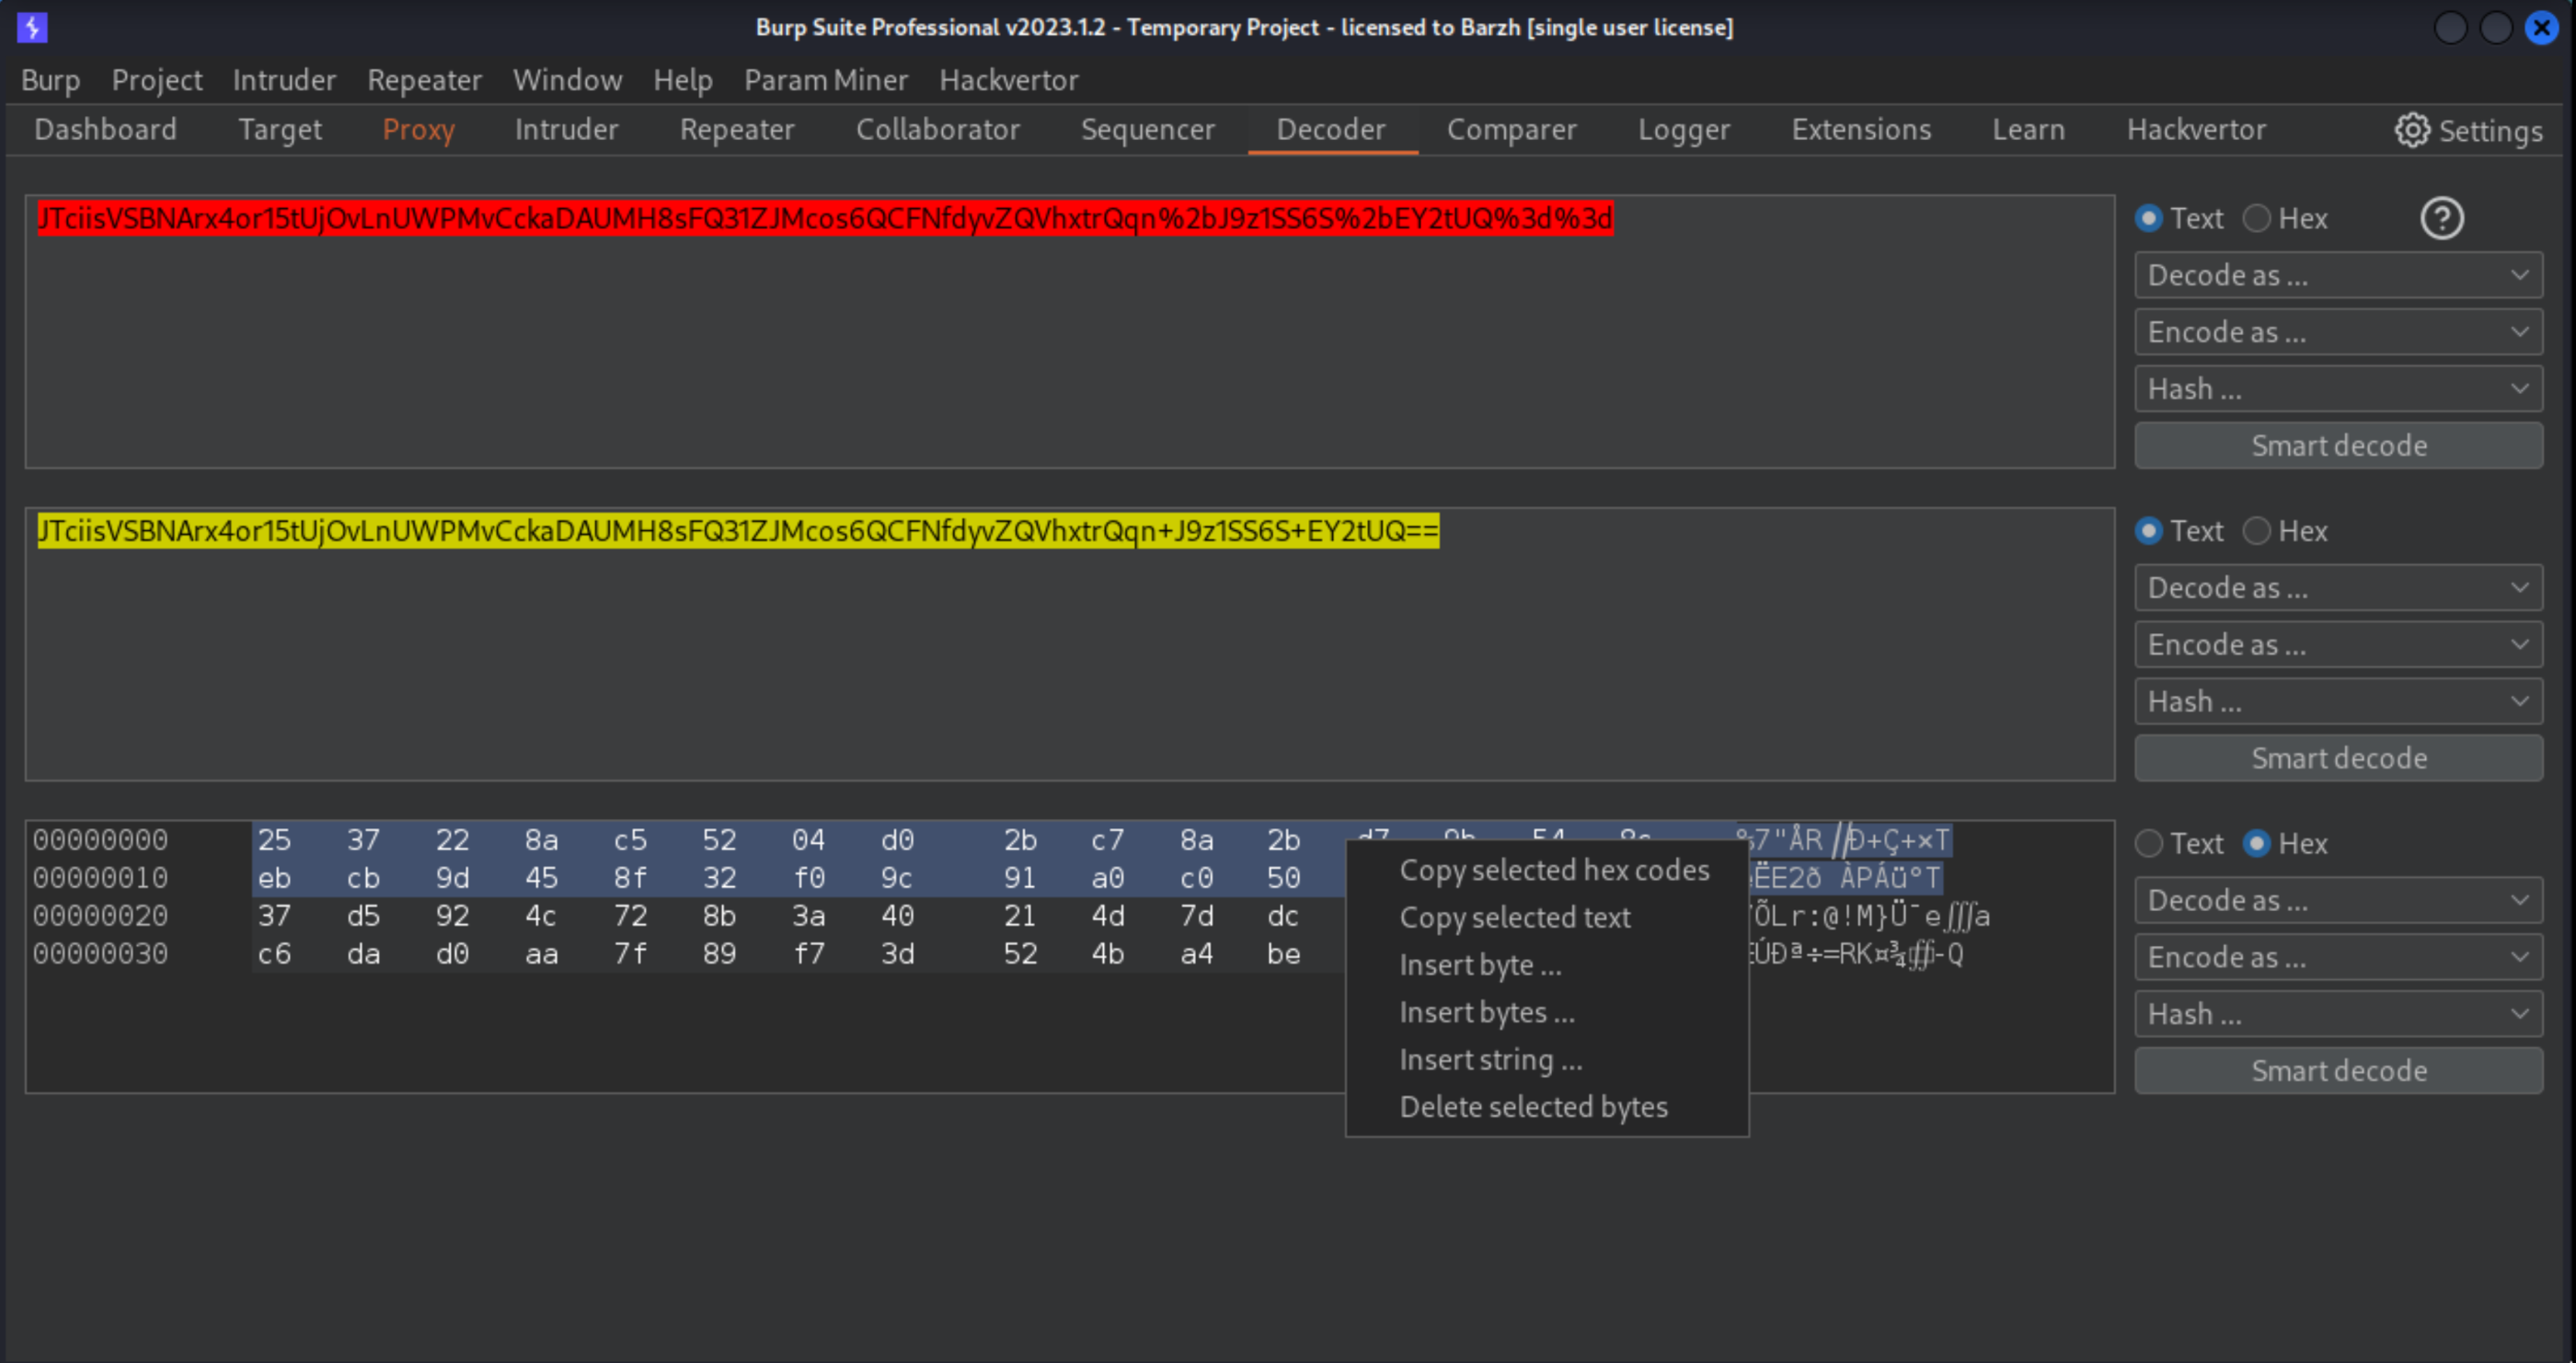Switch to the Sequencer tab
This screenshot has width=2576, height=1363.
[x=1147, y=130]
